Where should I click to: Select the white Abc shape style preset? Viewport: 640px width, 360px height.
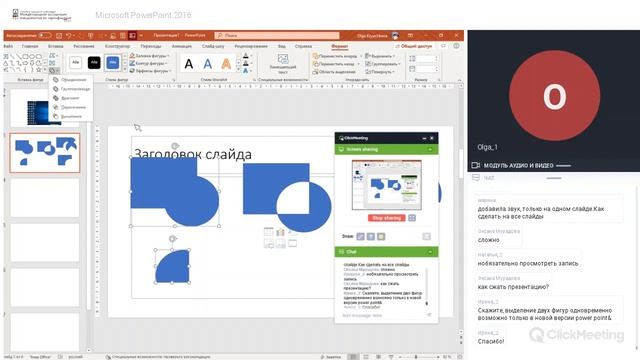[x=76, y=62]
